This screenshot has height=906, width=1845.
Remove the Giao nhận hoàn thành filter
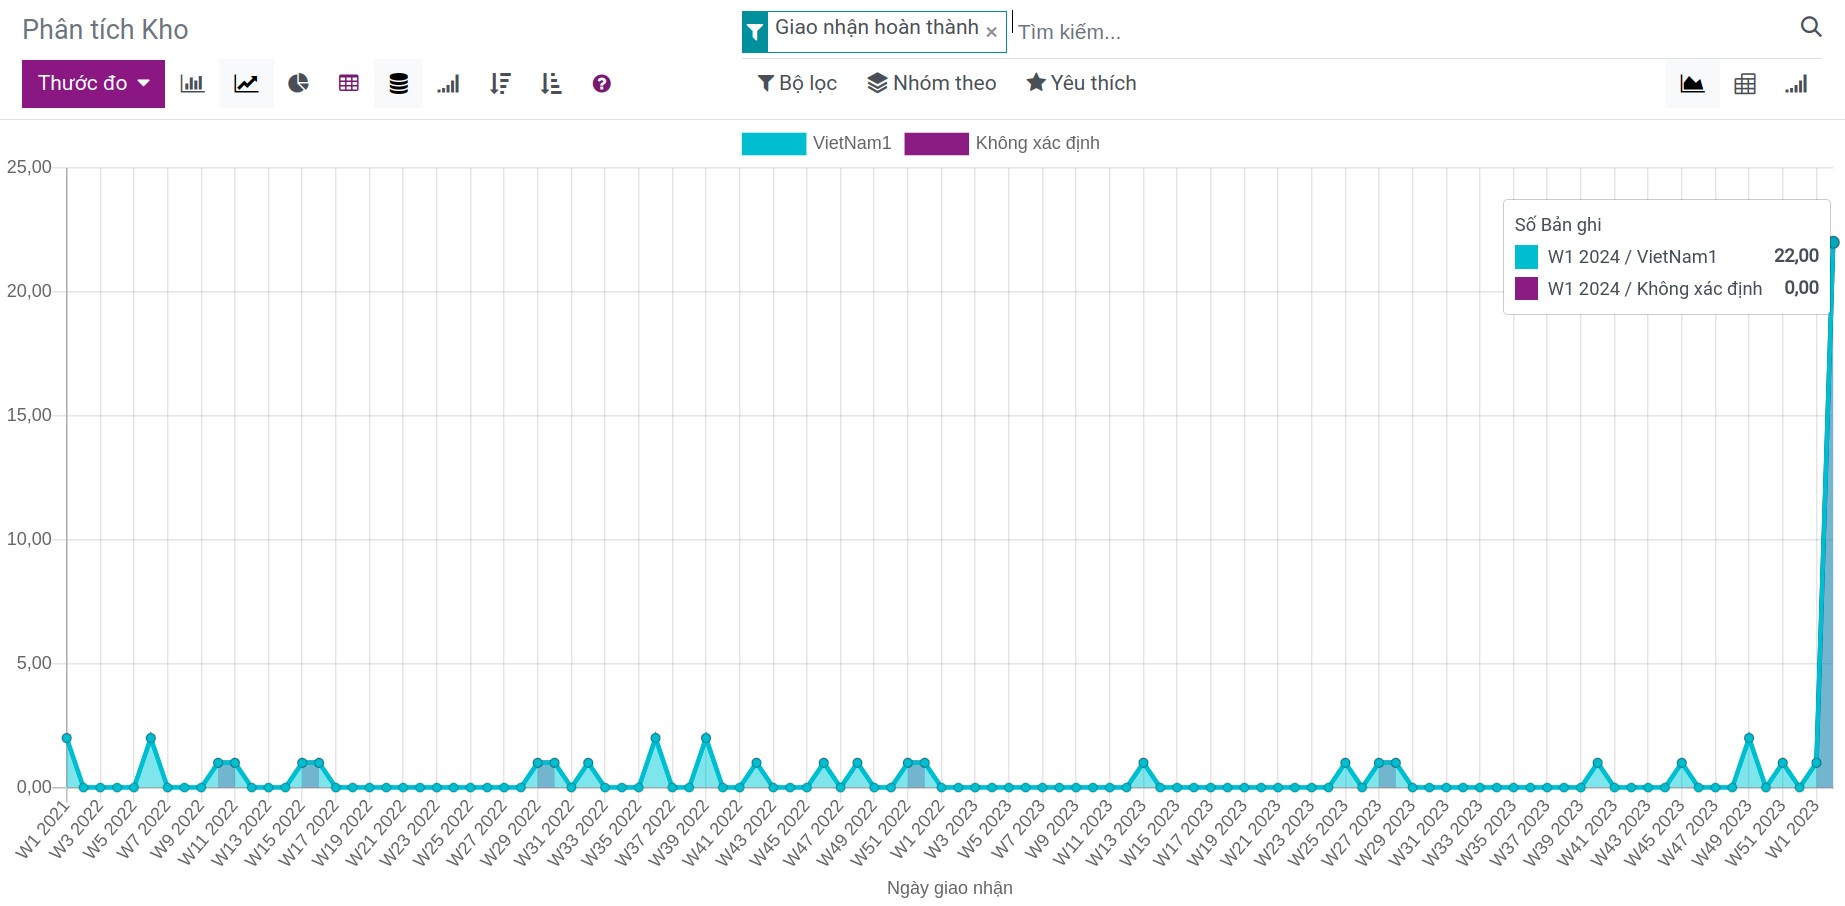(x=991, y=32)
